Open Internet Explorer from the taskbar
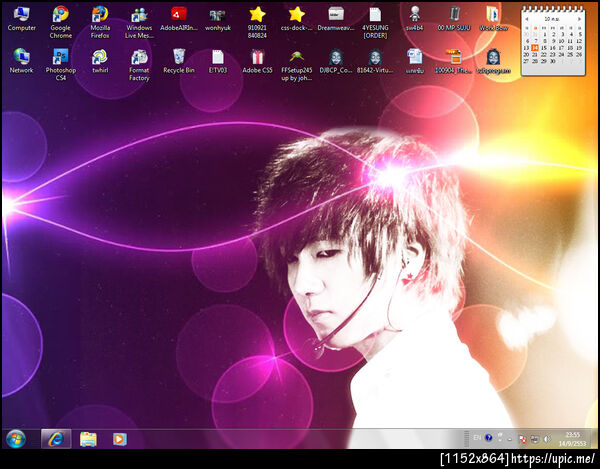 coord(56,439)
